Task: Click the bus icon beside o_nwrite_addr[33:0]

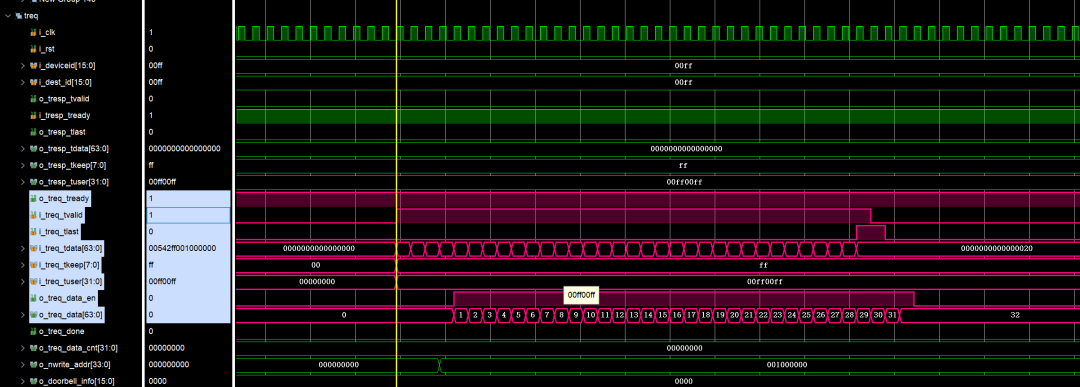Action: tap(33, 364)
